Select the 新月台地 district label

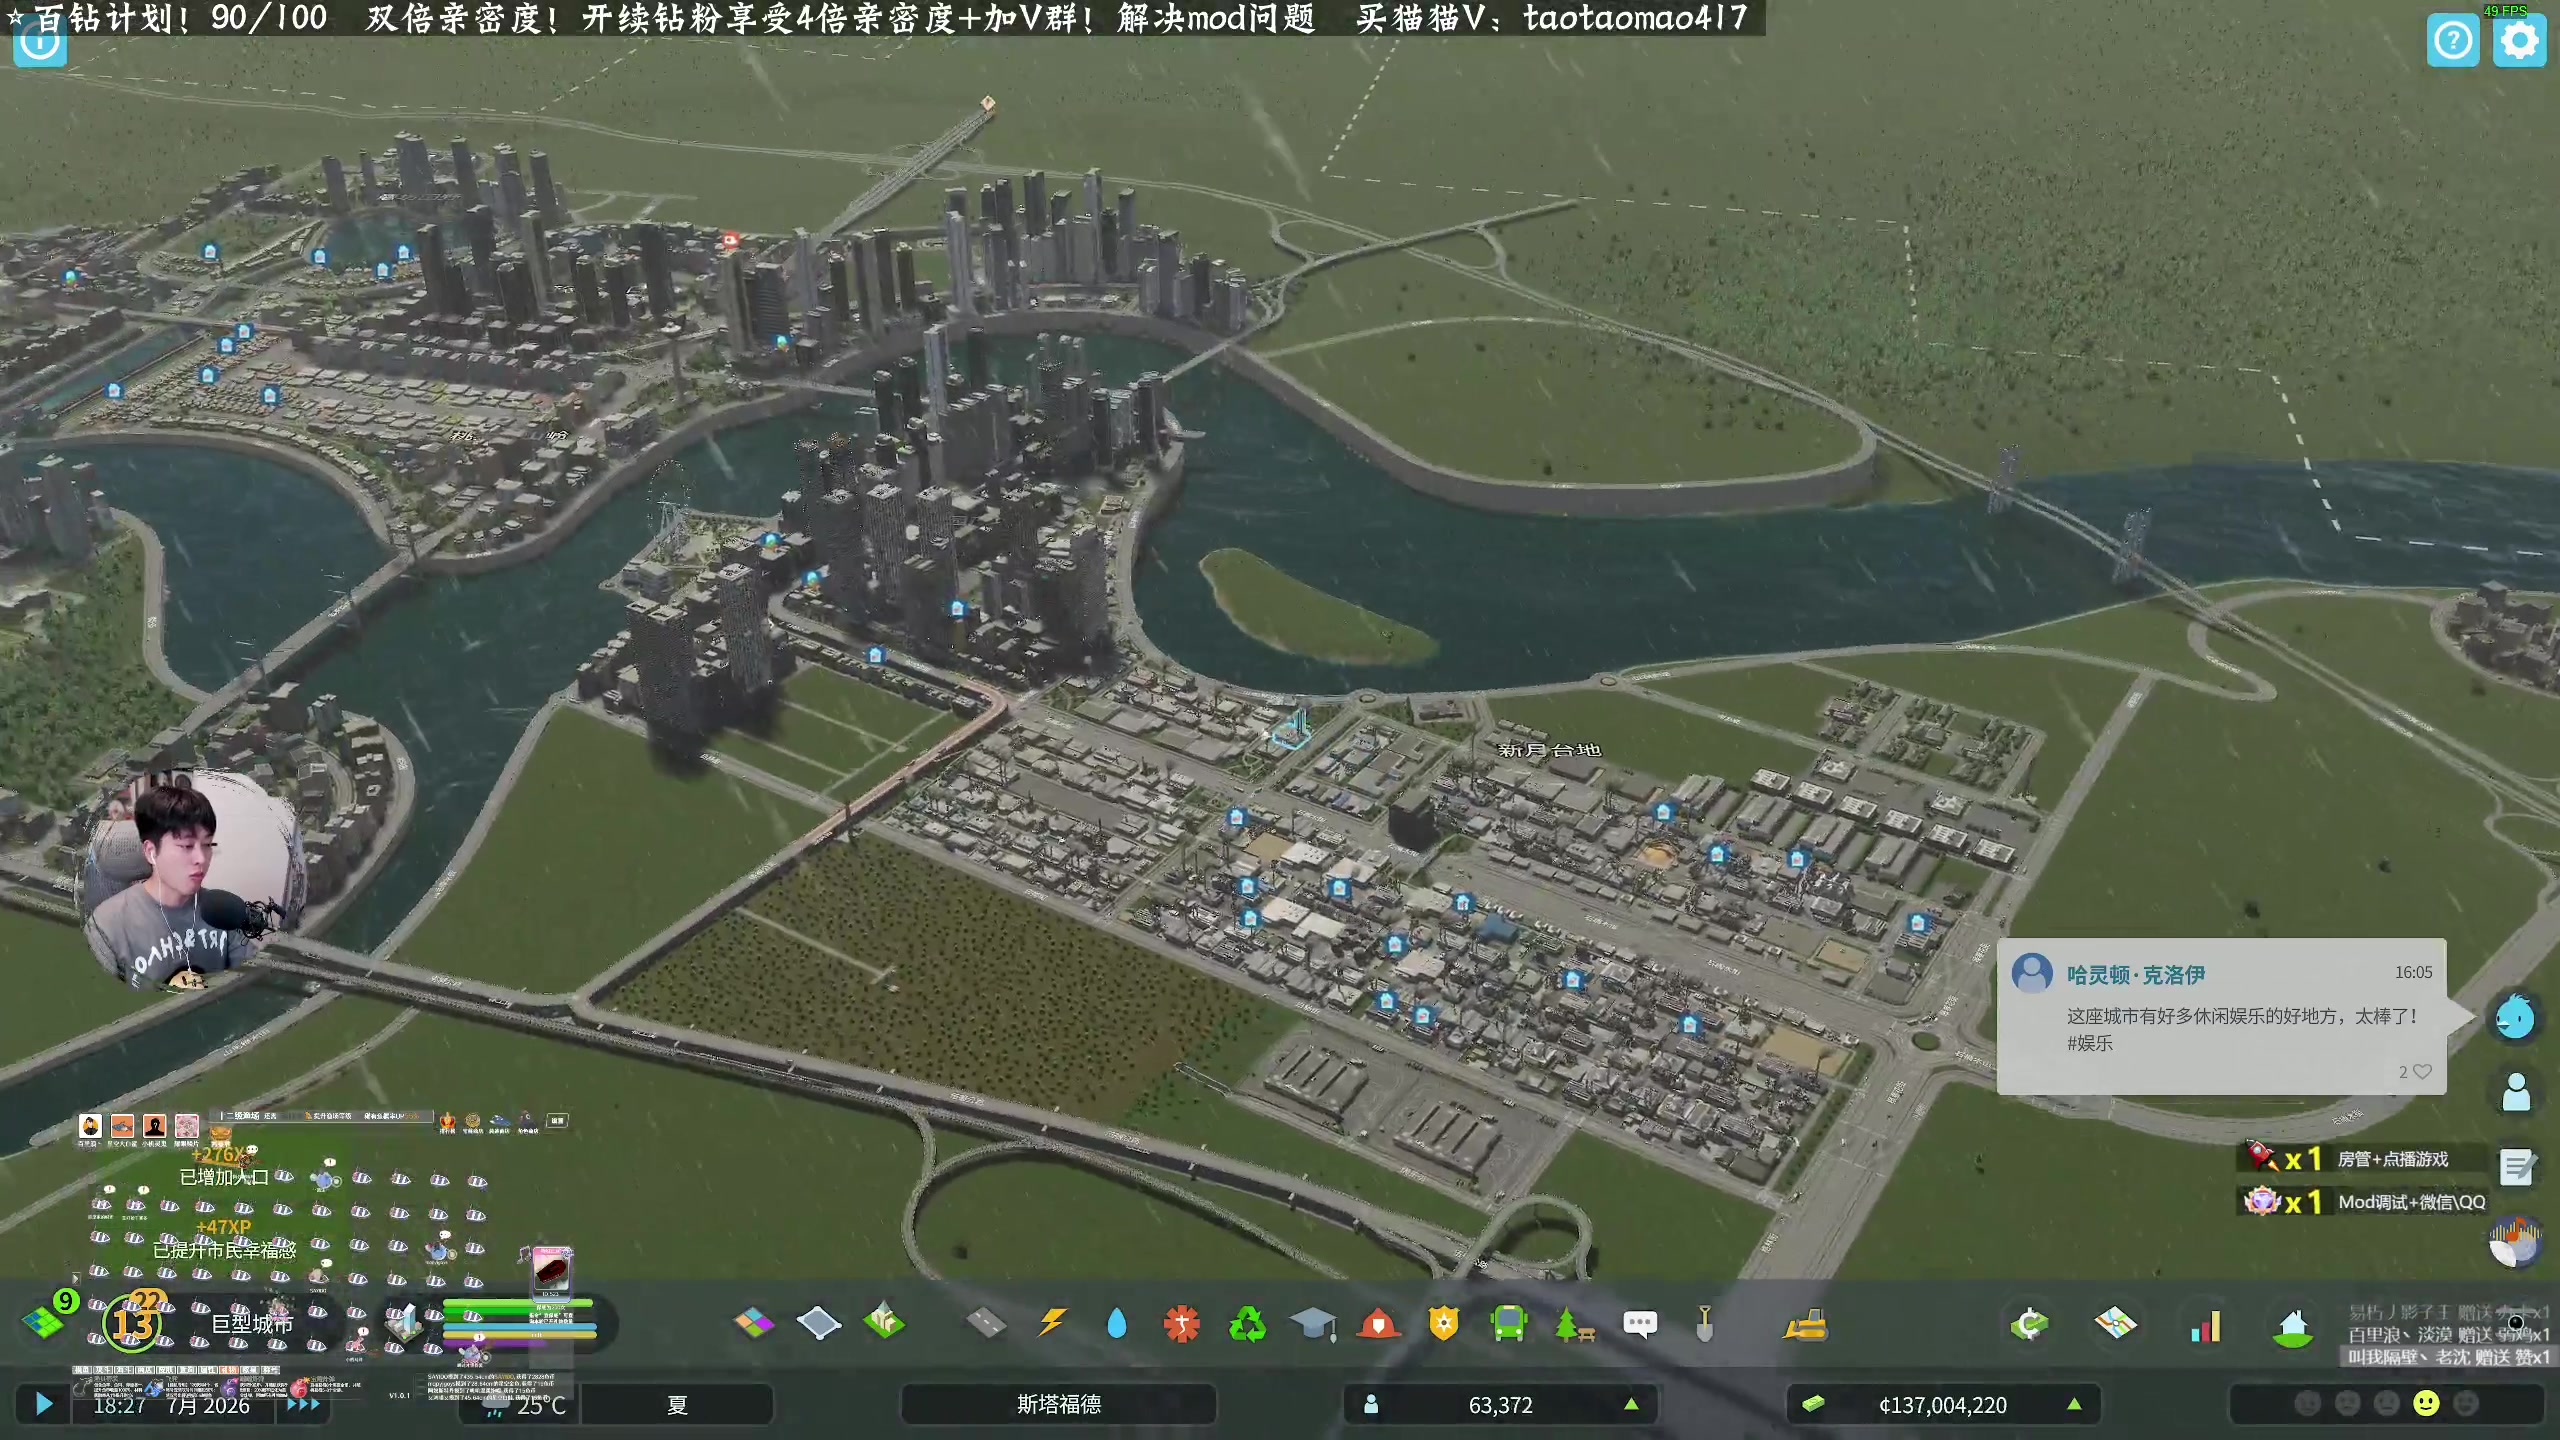[1549, 750]
